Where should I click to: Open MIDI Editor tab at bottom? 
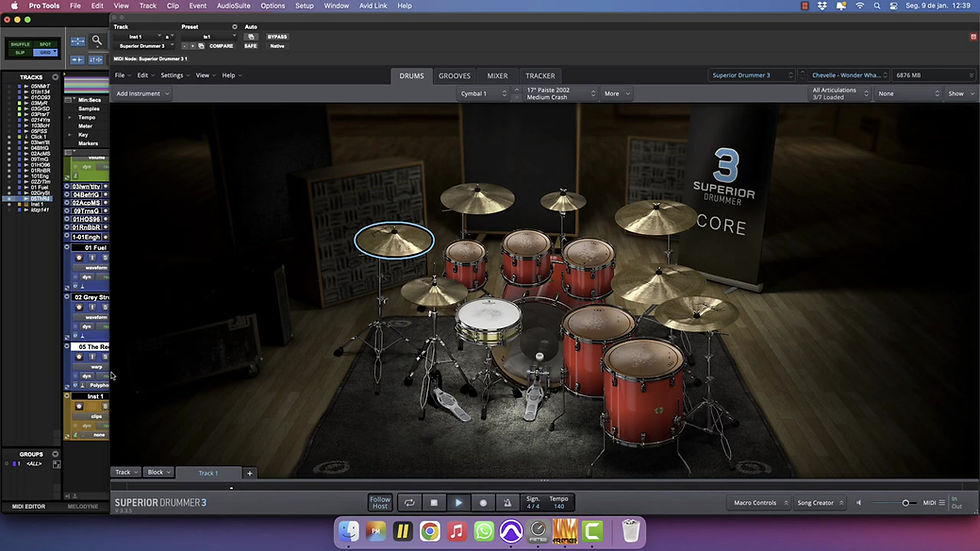[29, 507]
